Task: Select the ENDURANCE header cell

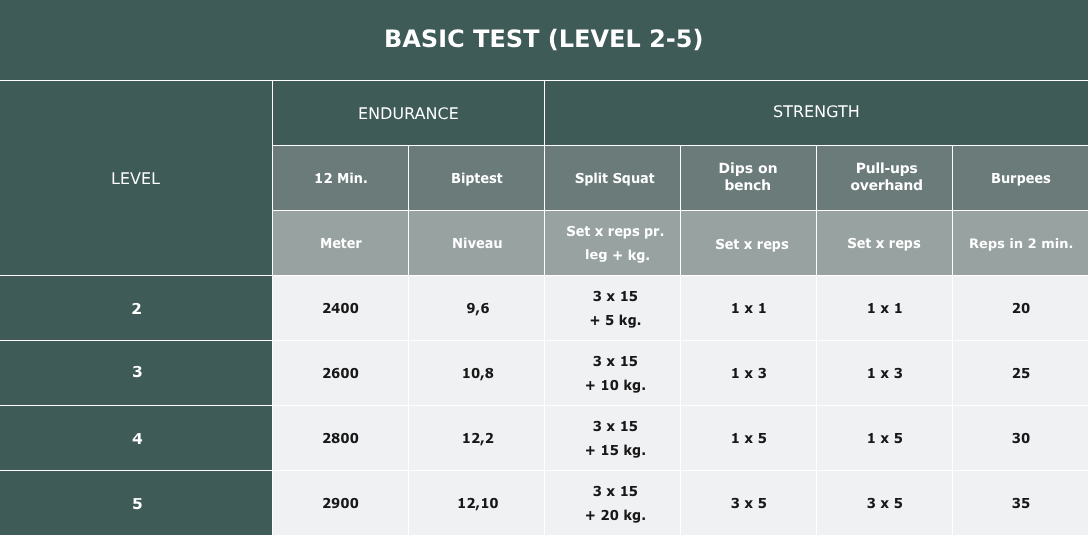Action: point(408,113)
